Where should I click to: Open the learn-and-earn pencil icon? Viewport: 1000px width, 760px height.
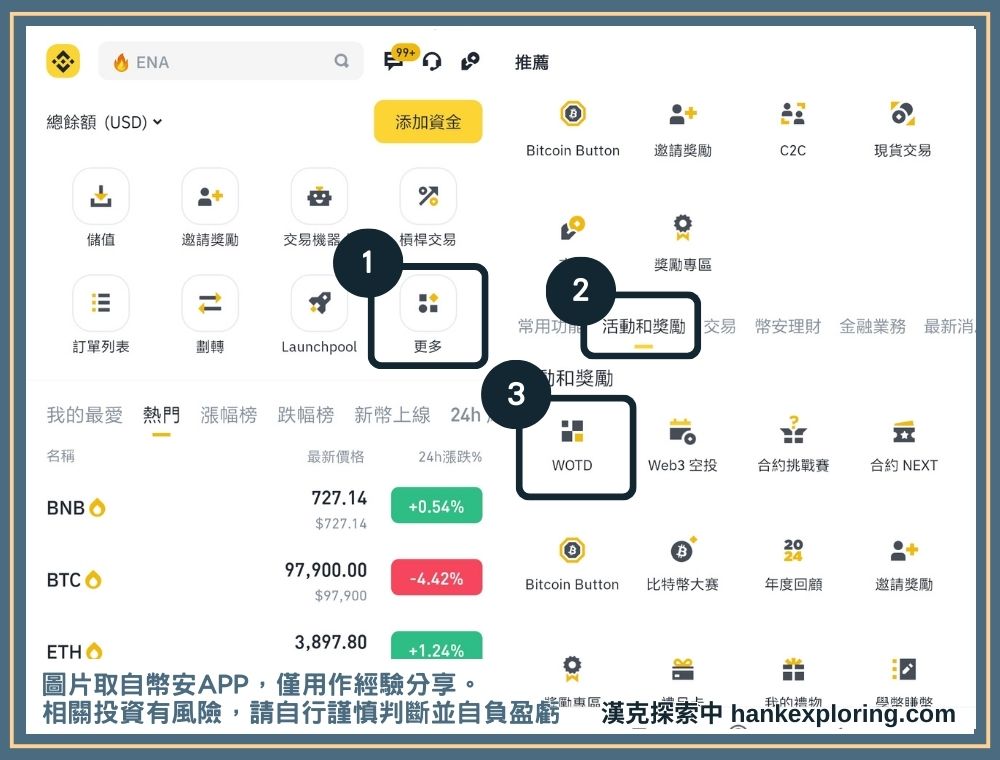(x=904, y=669)
